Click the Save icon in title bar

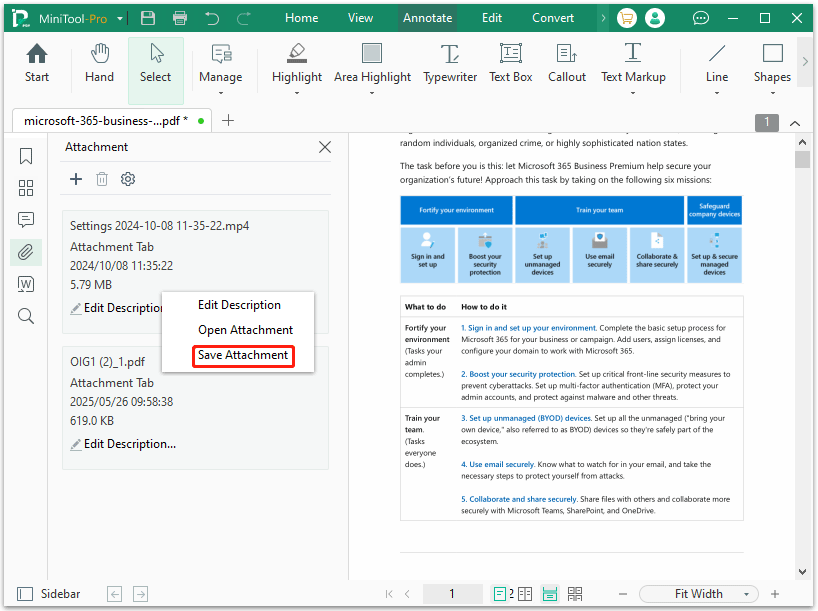coord(148,18)
